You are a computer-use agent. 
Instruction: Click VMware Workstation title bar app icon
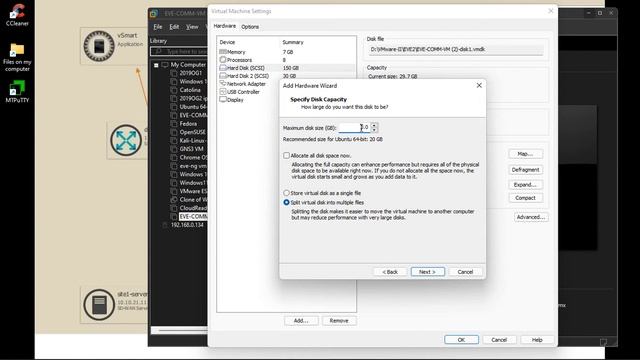click(154, 13)
